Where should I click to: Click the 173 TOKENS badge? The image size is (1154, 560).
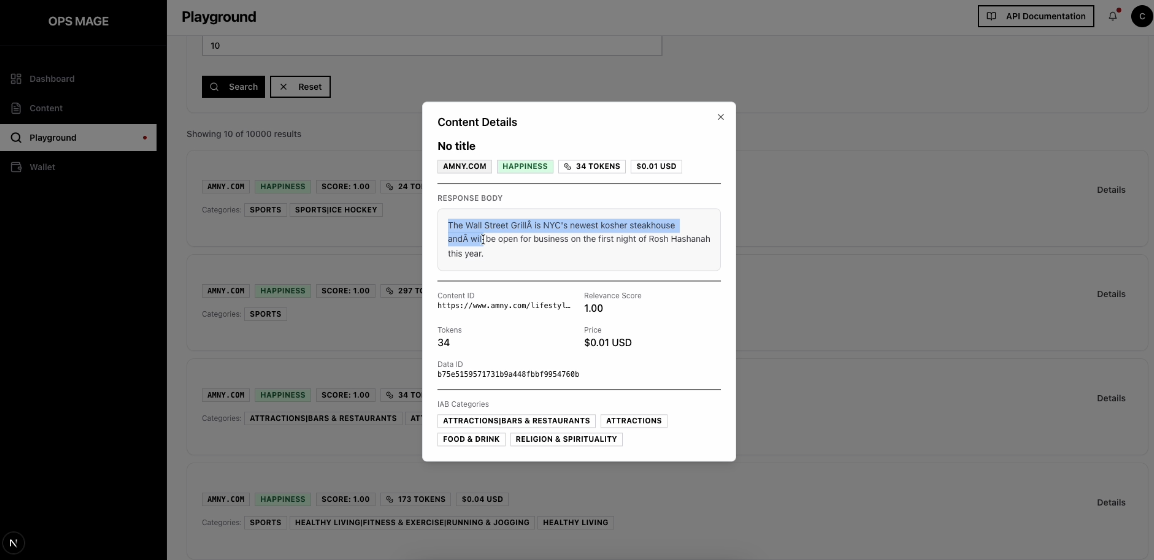pyautogui.click(x=414, y=499)
